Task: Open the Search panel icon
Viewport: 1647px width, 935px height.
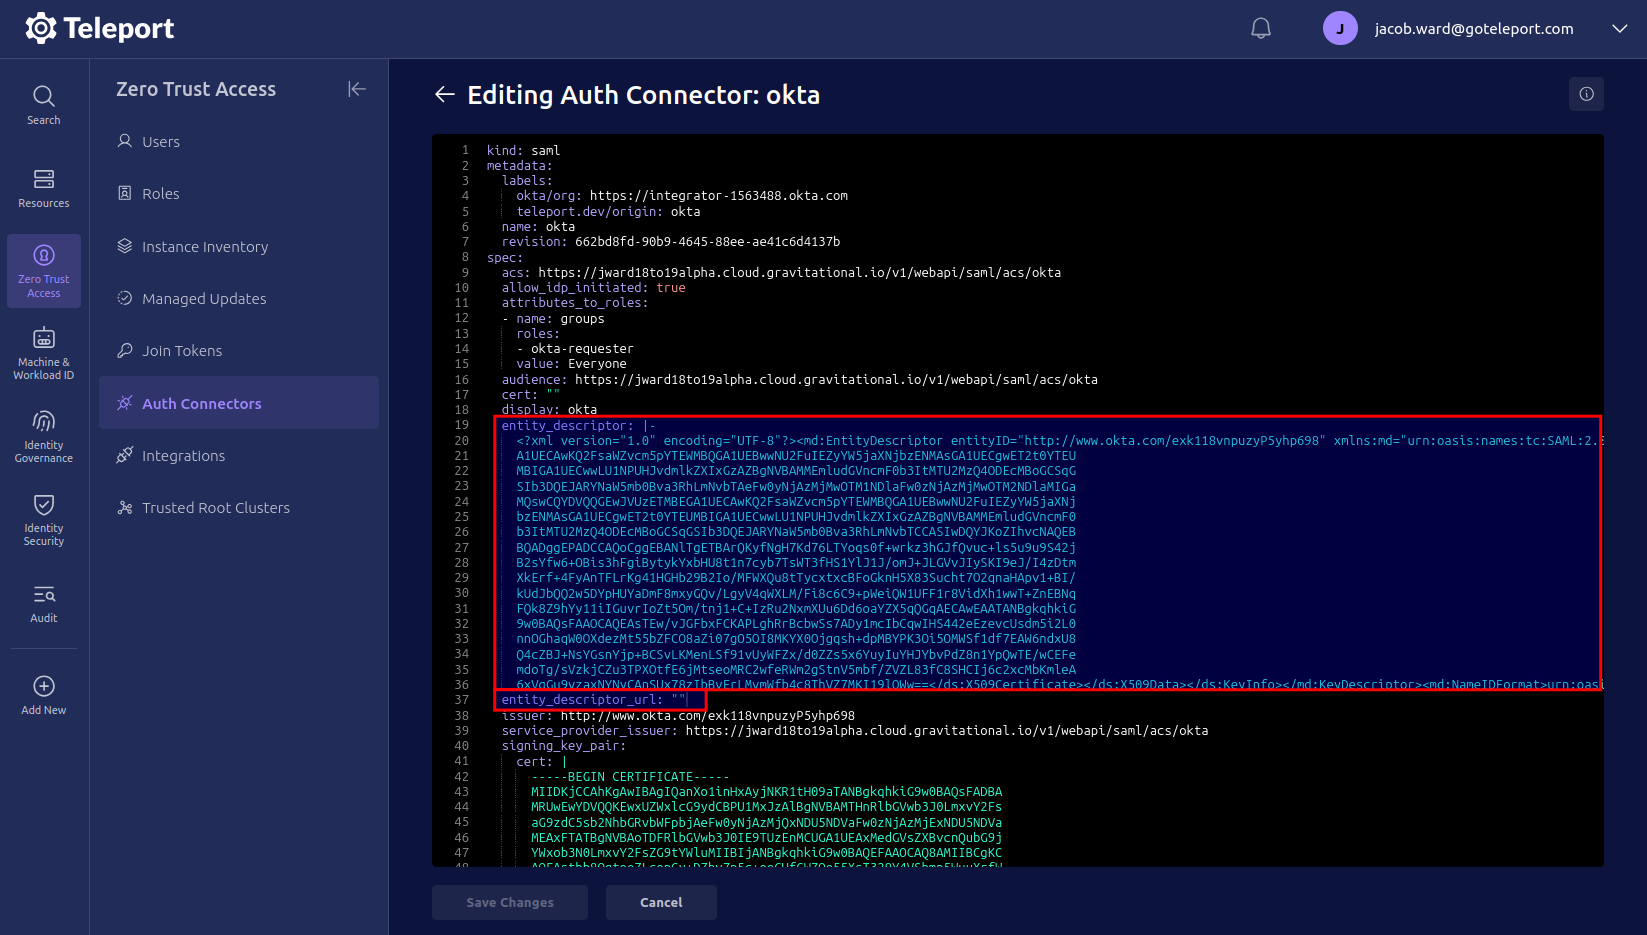Action: pyautogui.click(x=43, y=104)
